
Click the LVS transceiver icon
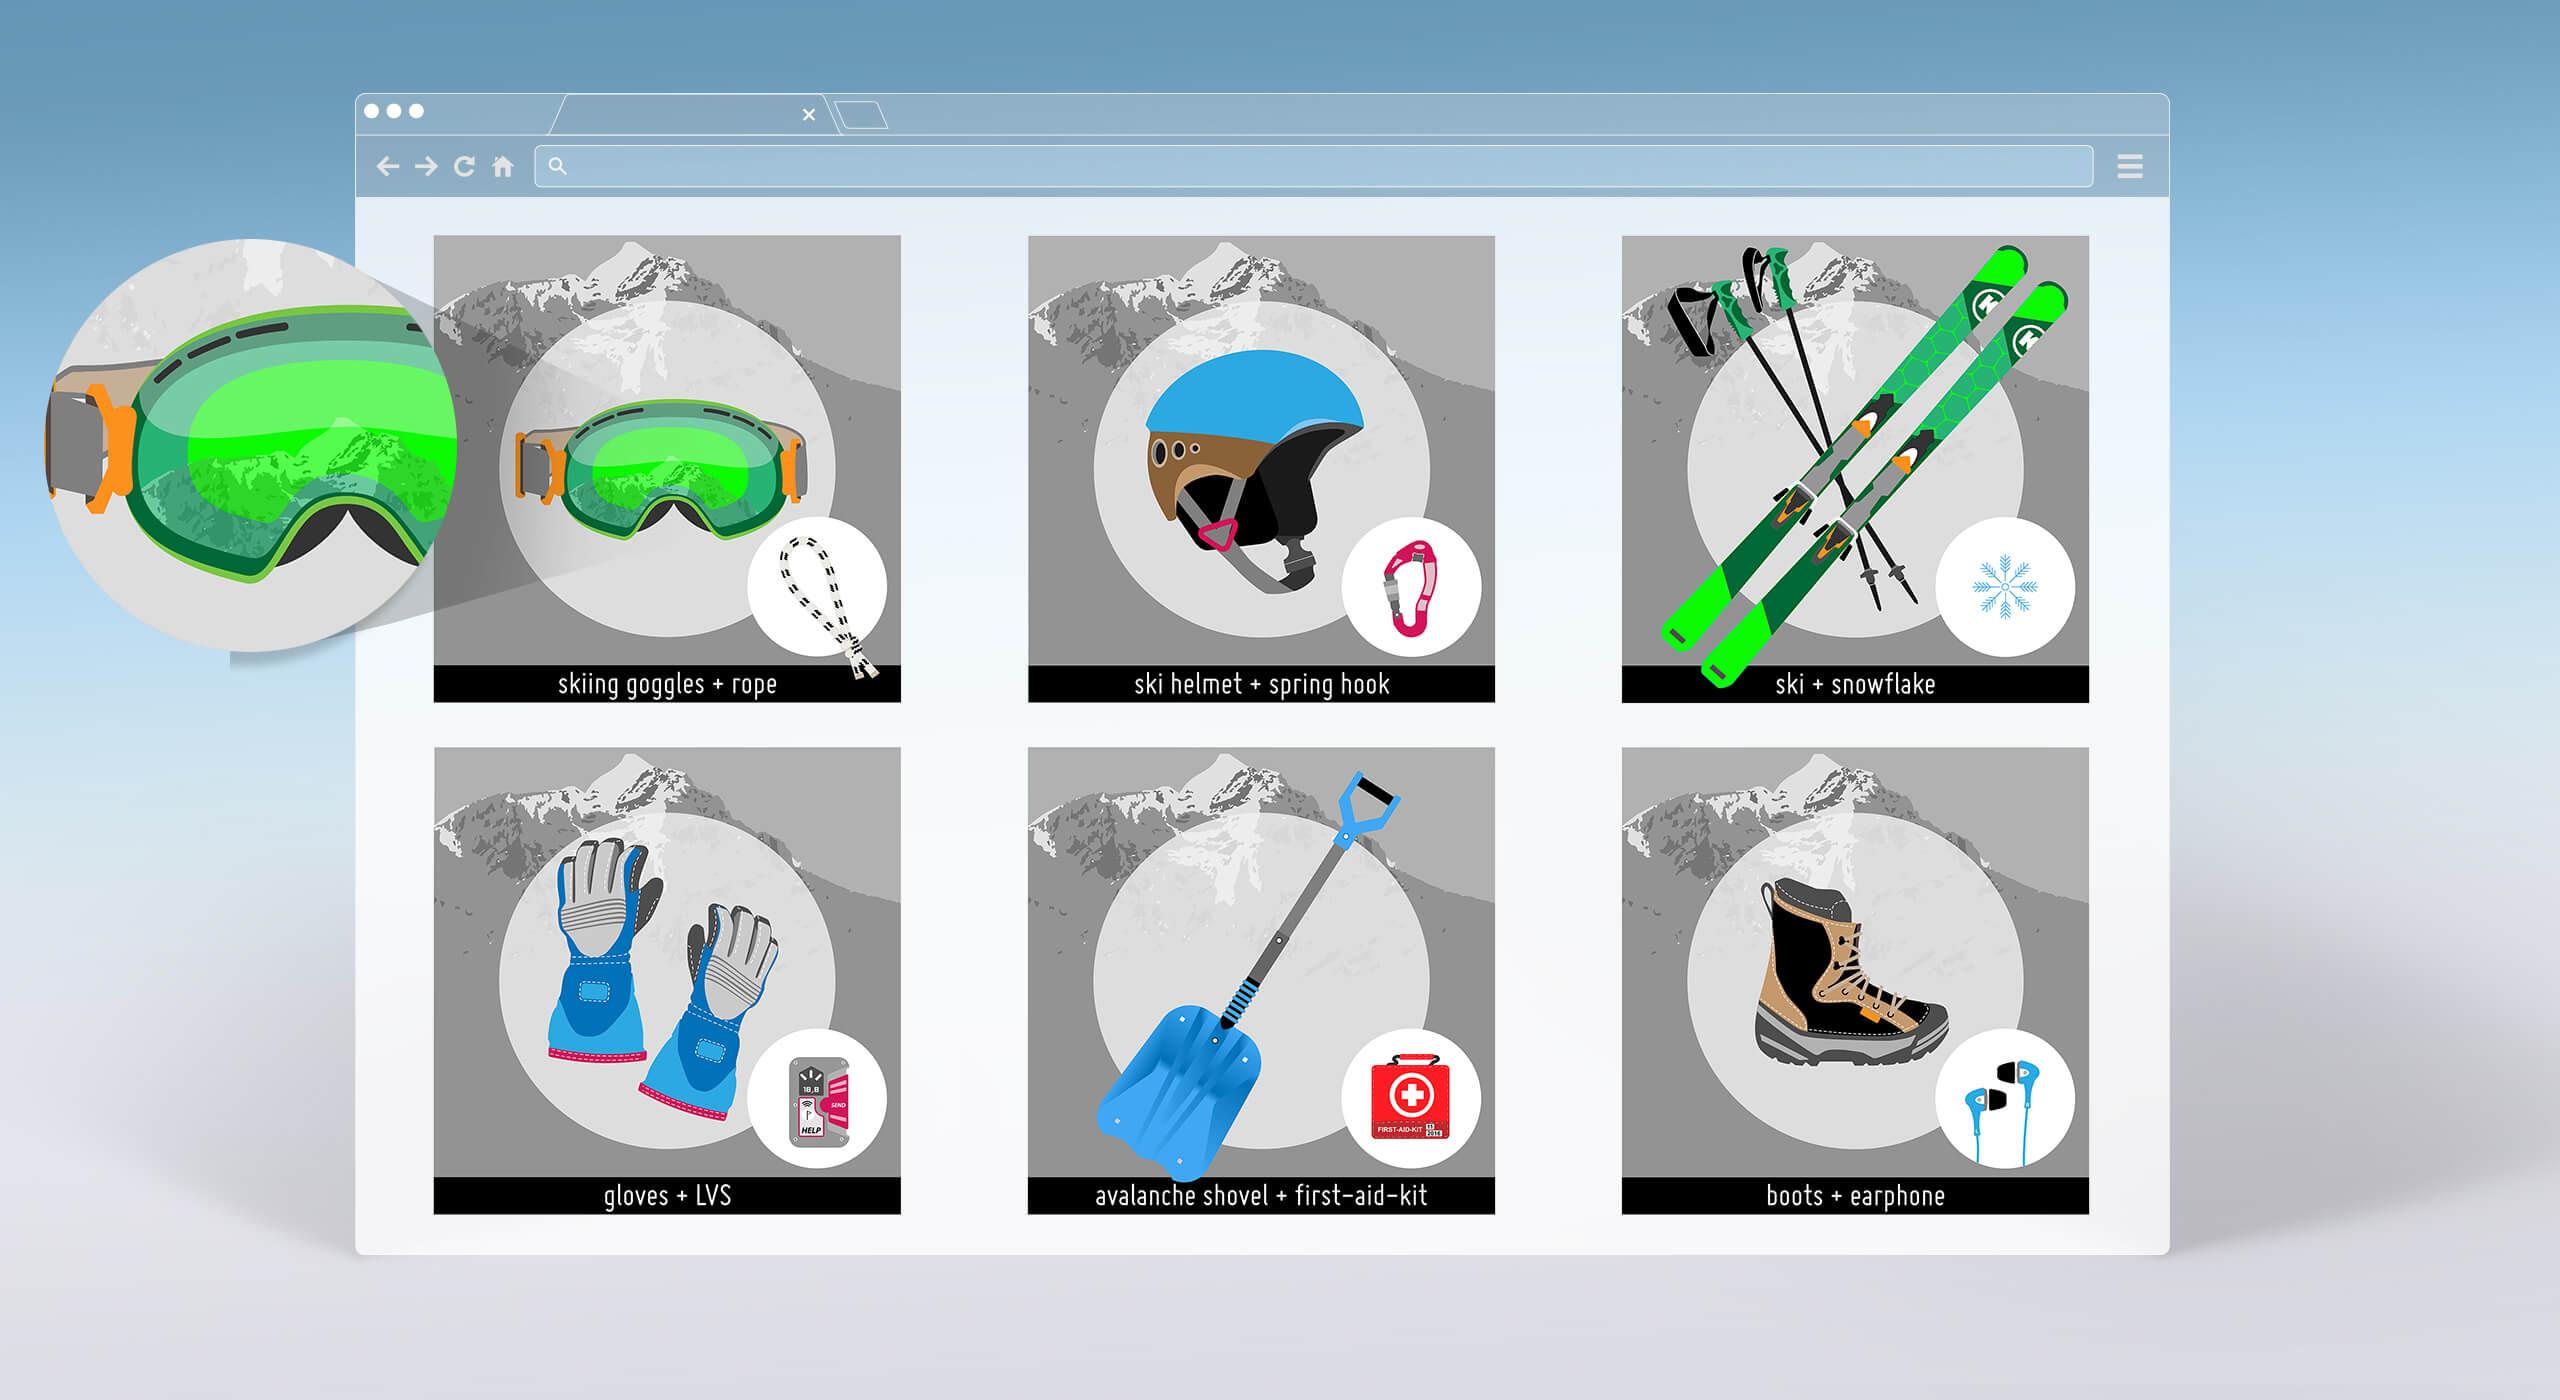tap(817, 1098)
